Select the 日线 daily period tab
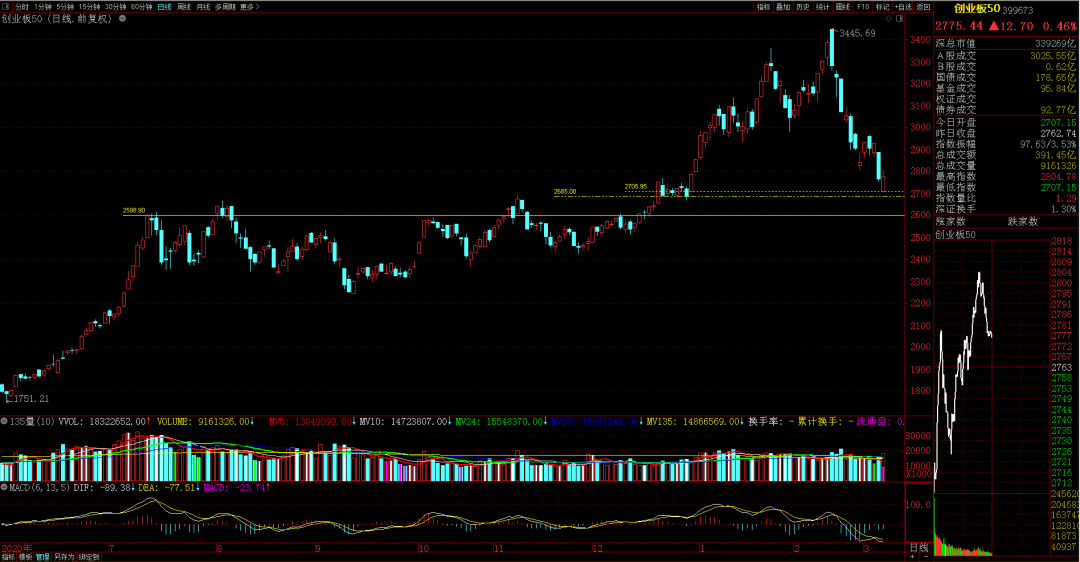The width and height of the screenshot is (1080, 562). click(164, 7)
